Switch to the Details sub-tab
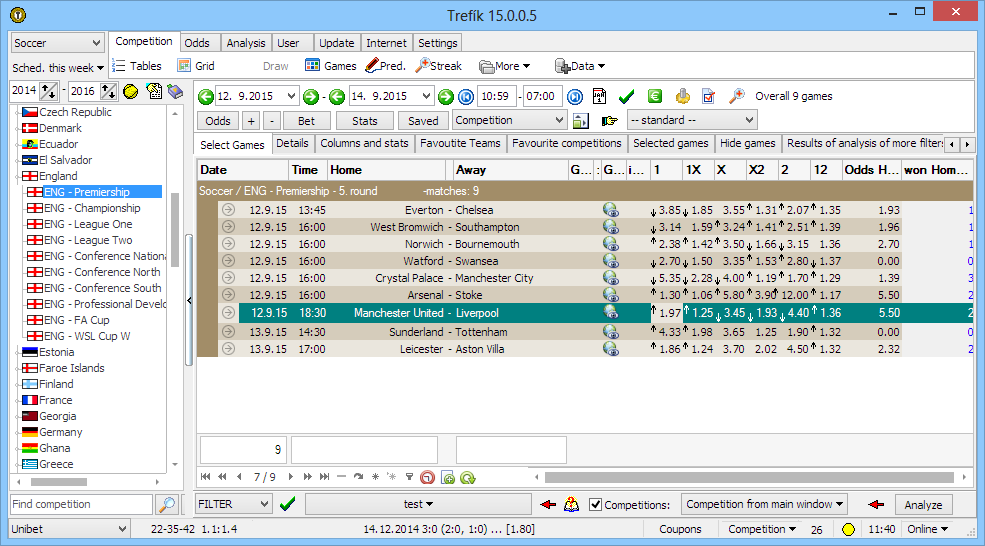This screenshot has width=985, height=546. (292, 143)
